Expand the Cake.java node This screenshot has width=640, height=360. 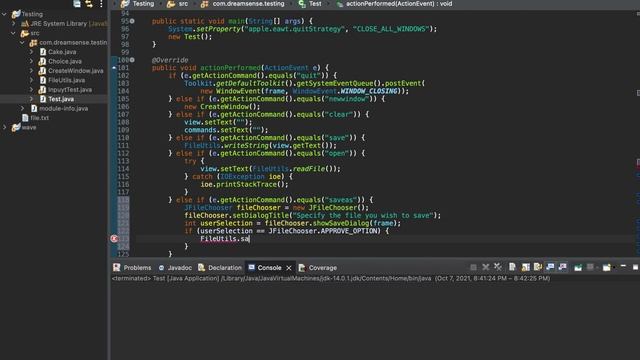point(31,52)
